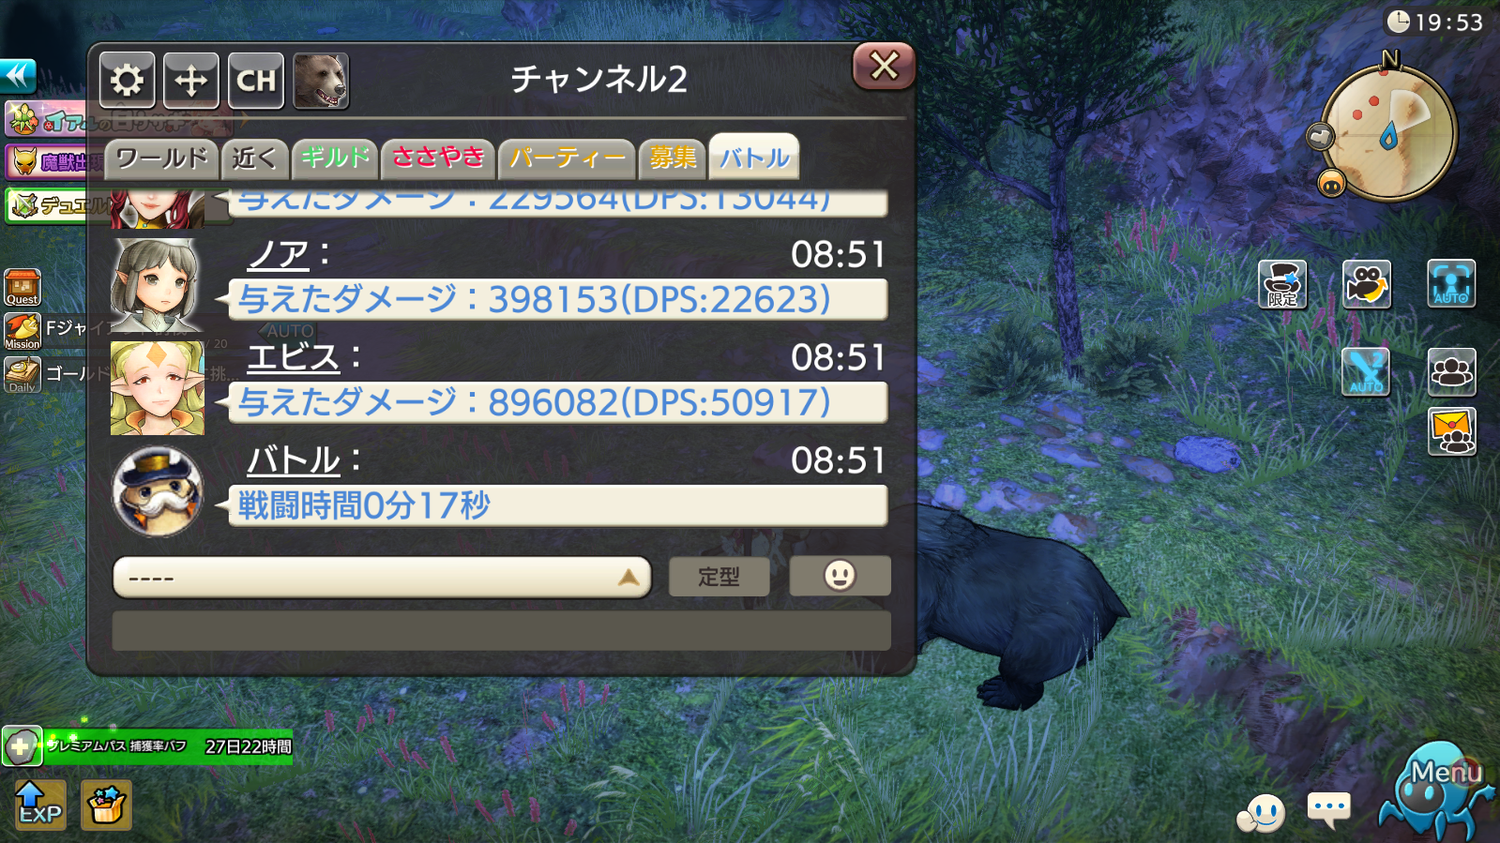Open the EXP boost icon
1500x843 pixels.
(39, 805)
